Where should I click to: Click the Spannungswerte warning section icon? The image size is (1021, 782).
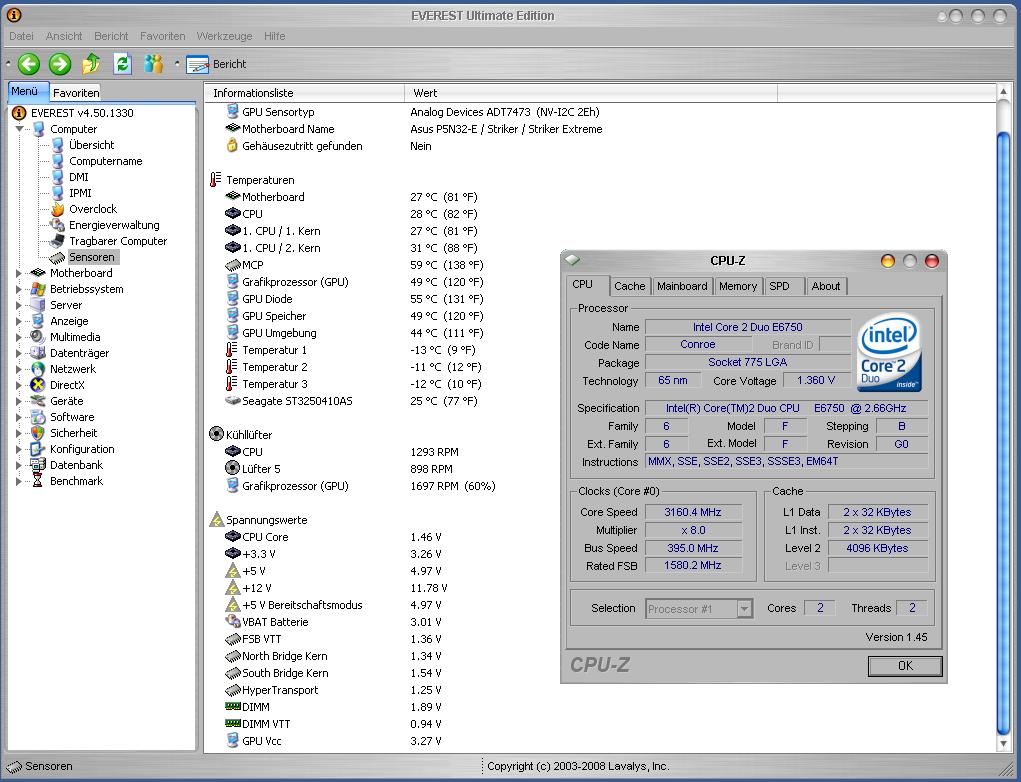[216, 520]
